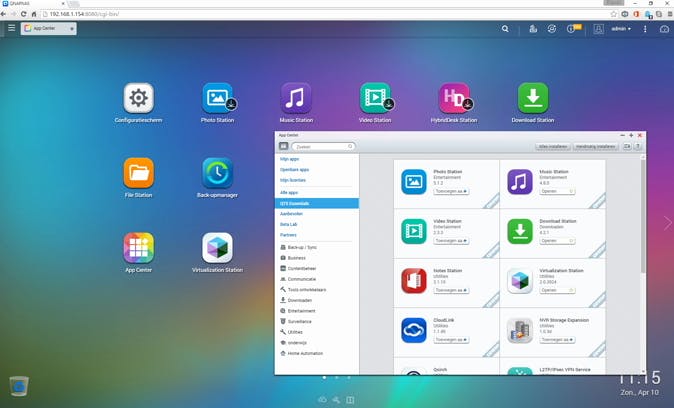Click Openen for Download Station
Viewport: 674px width, 408px height.
557,241
